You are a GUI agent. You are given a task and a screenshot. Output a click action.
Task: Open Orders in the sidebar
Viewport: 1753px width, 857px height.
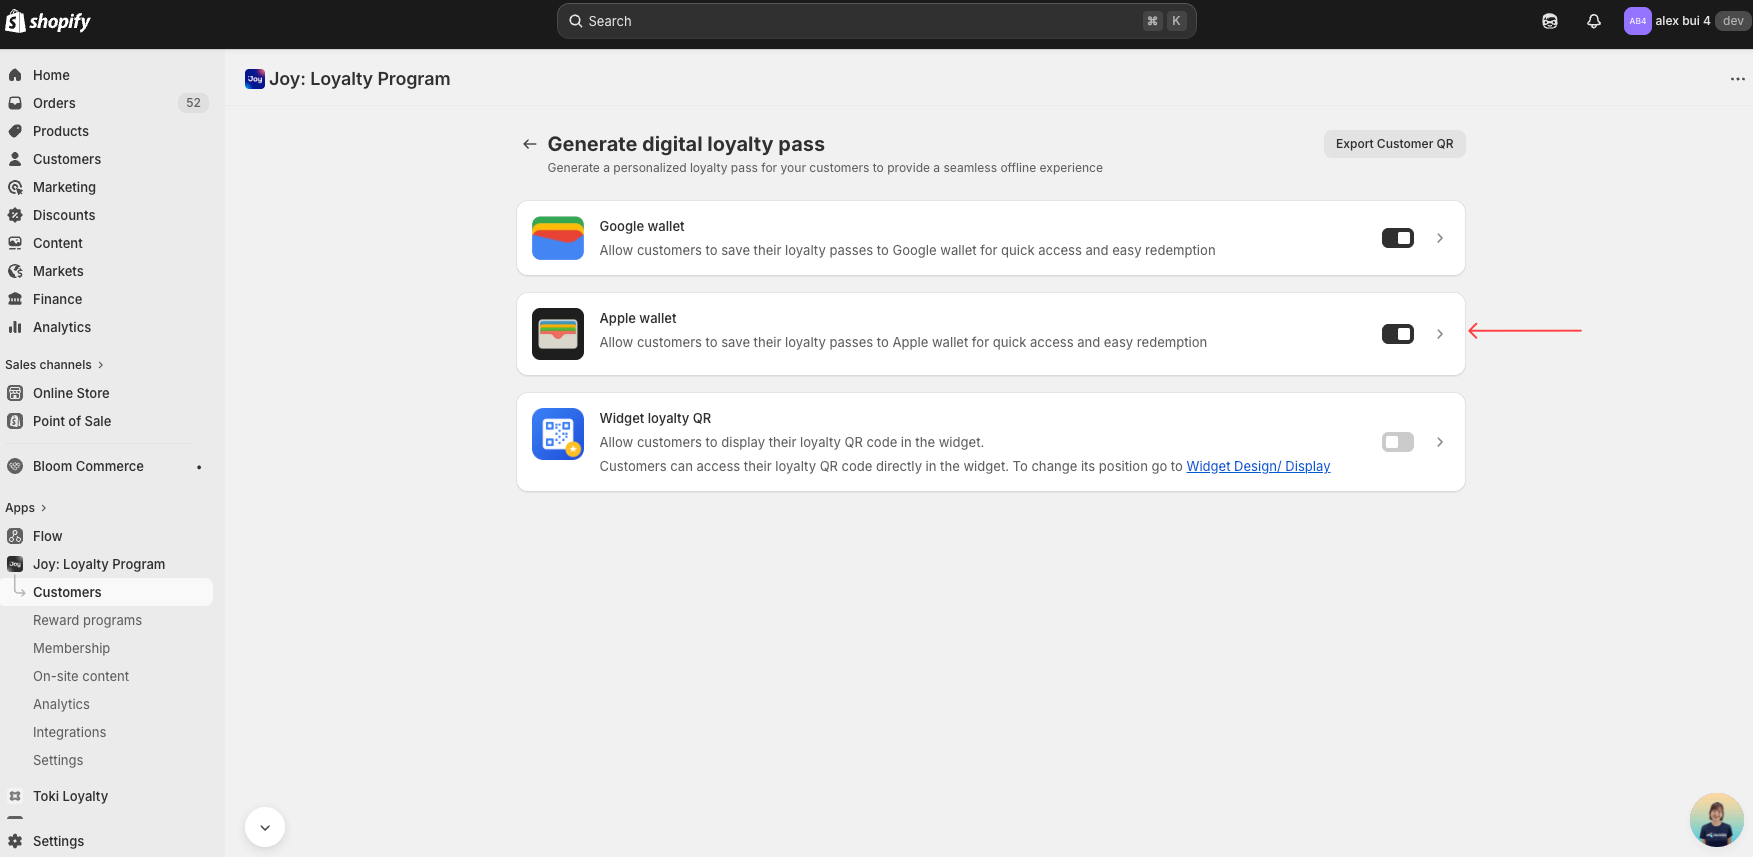[x=54, y=103]
